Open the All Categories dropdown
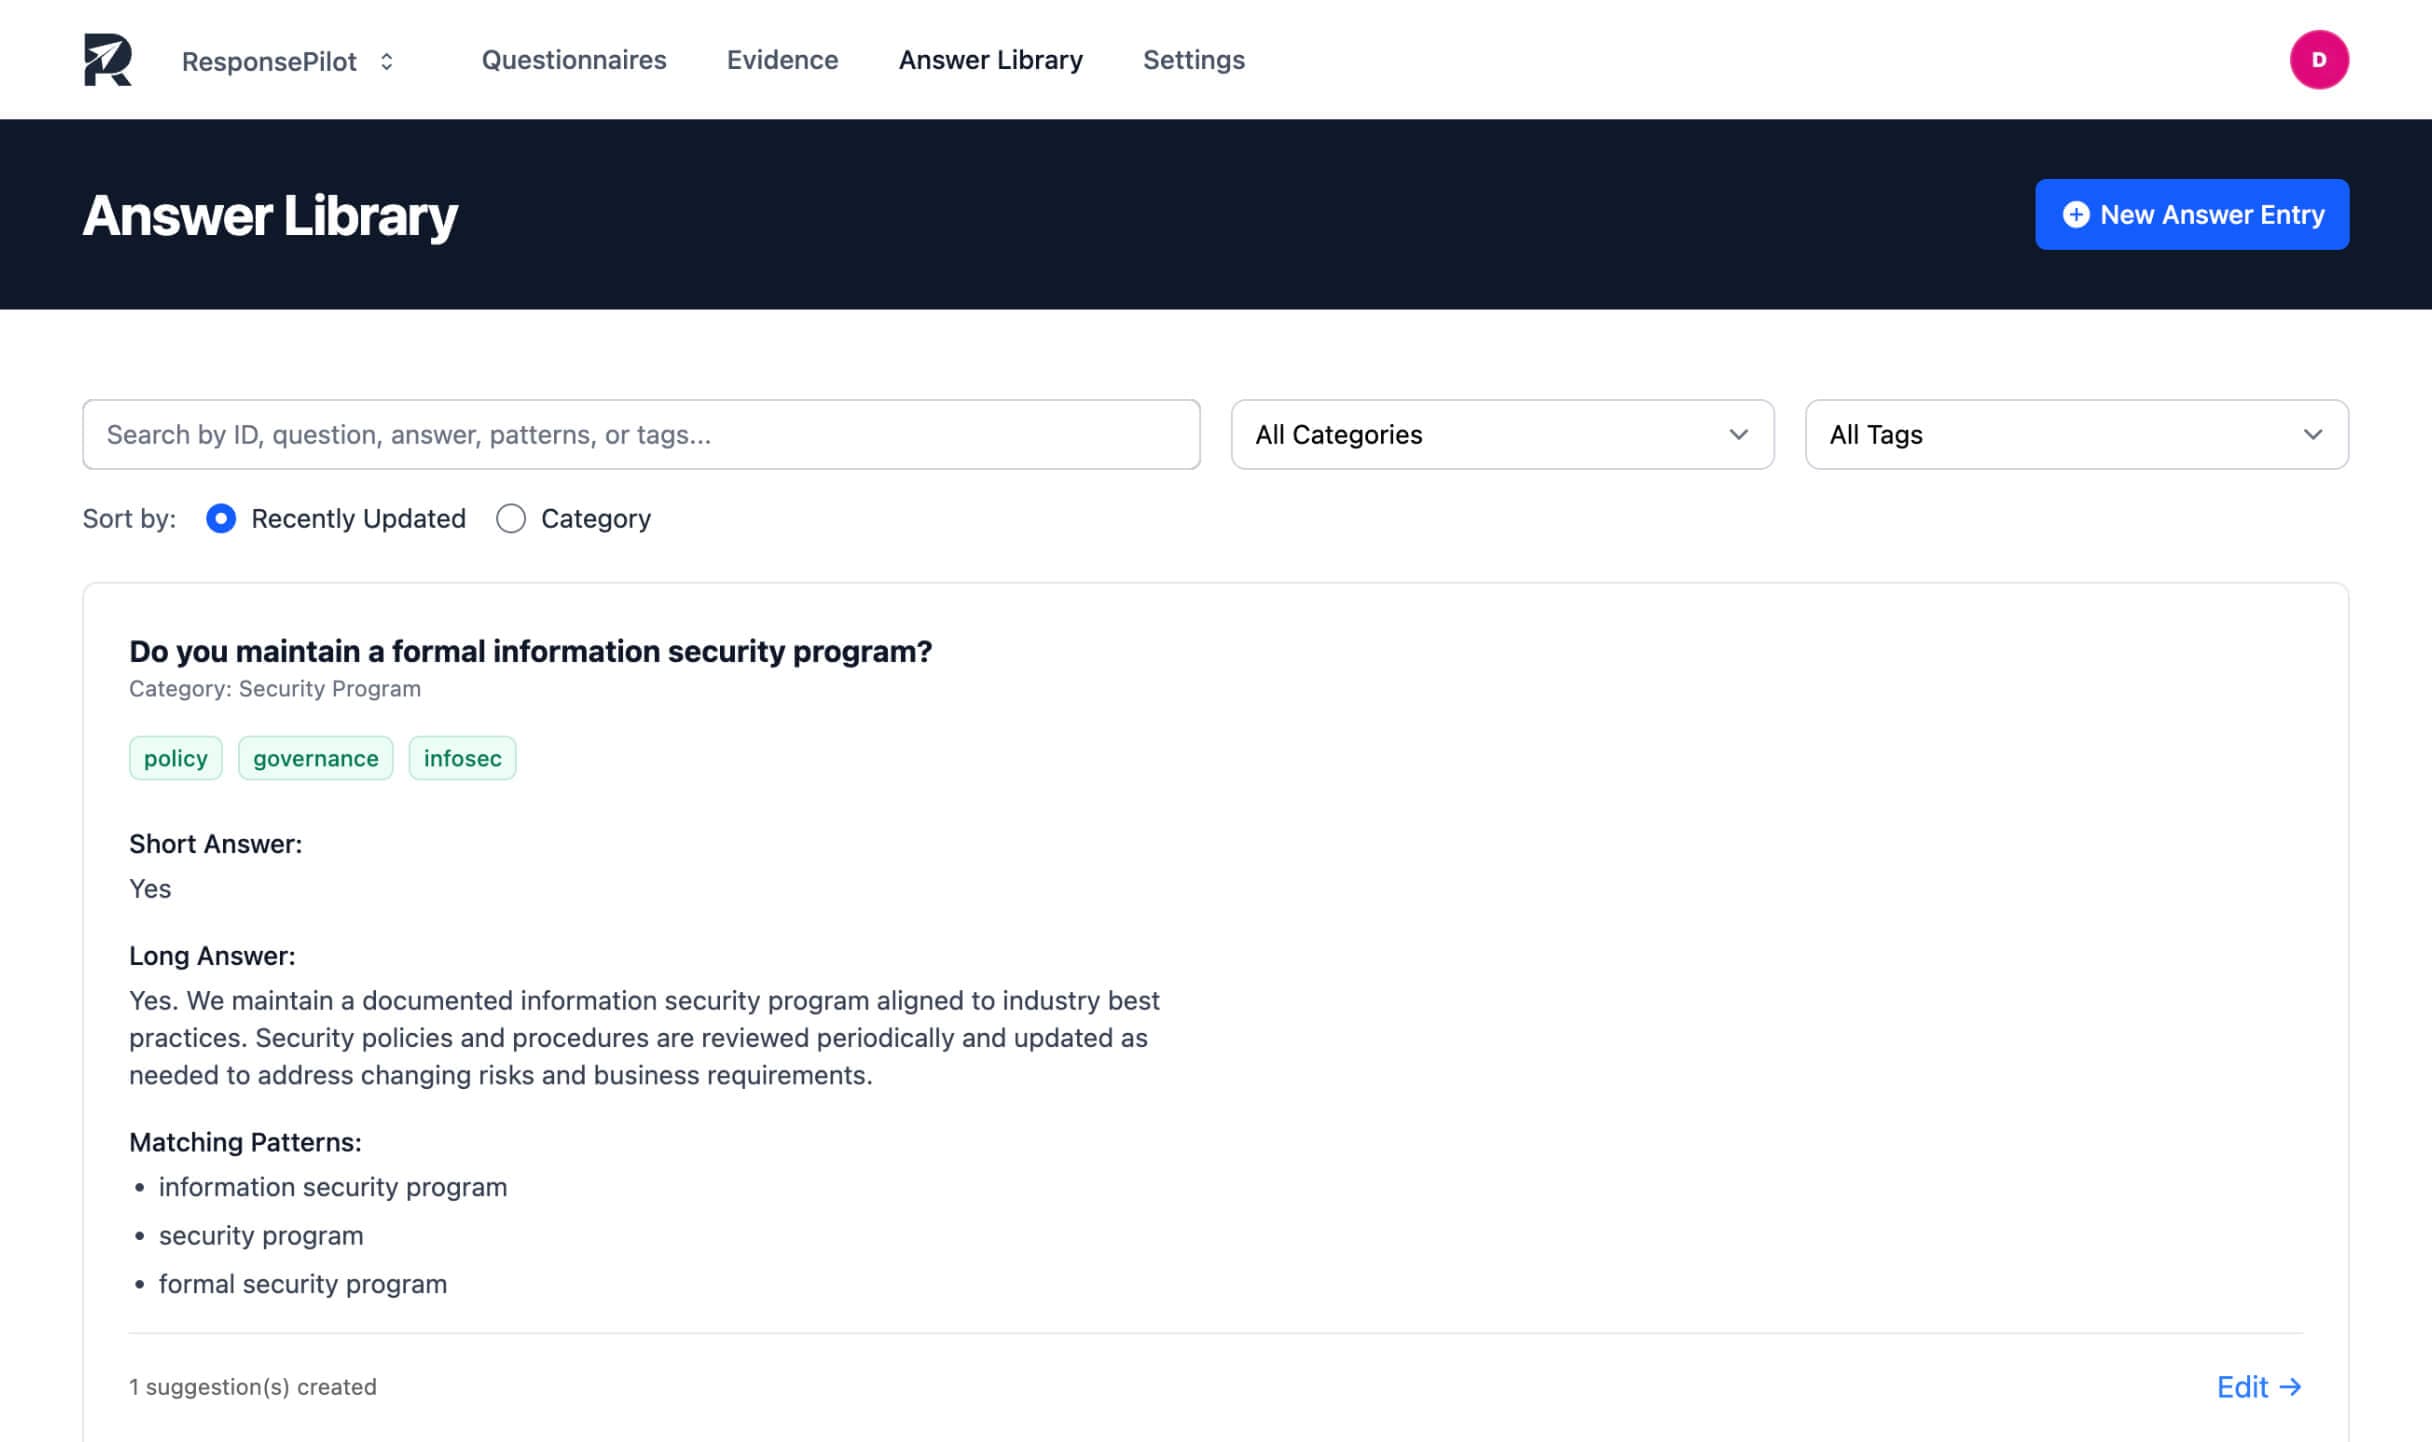This screenshot has height=1442, width=2432. tap(1500, 434)
